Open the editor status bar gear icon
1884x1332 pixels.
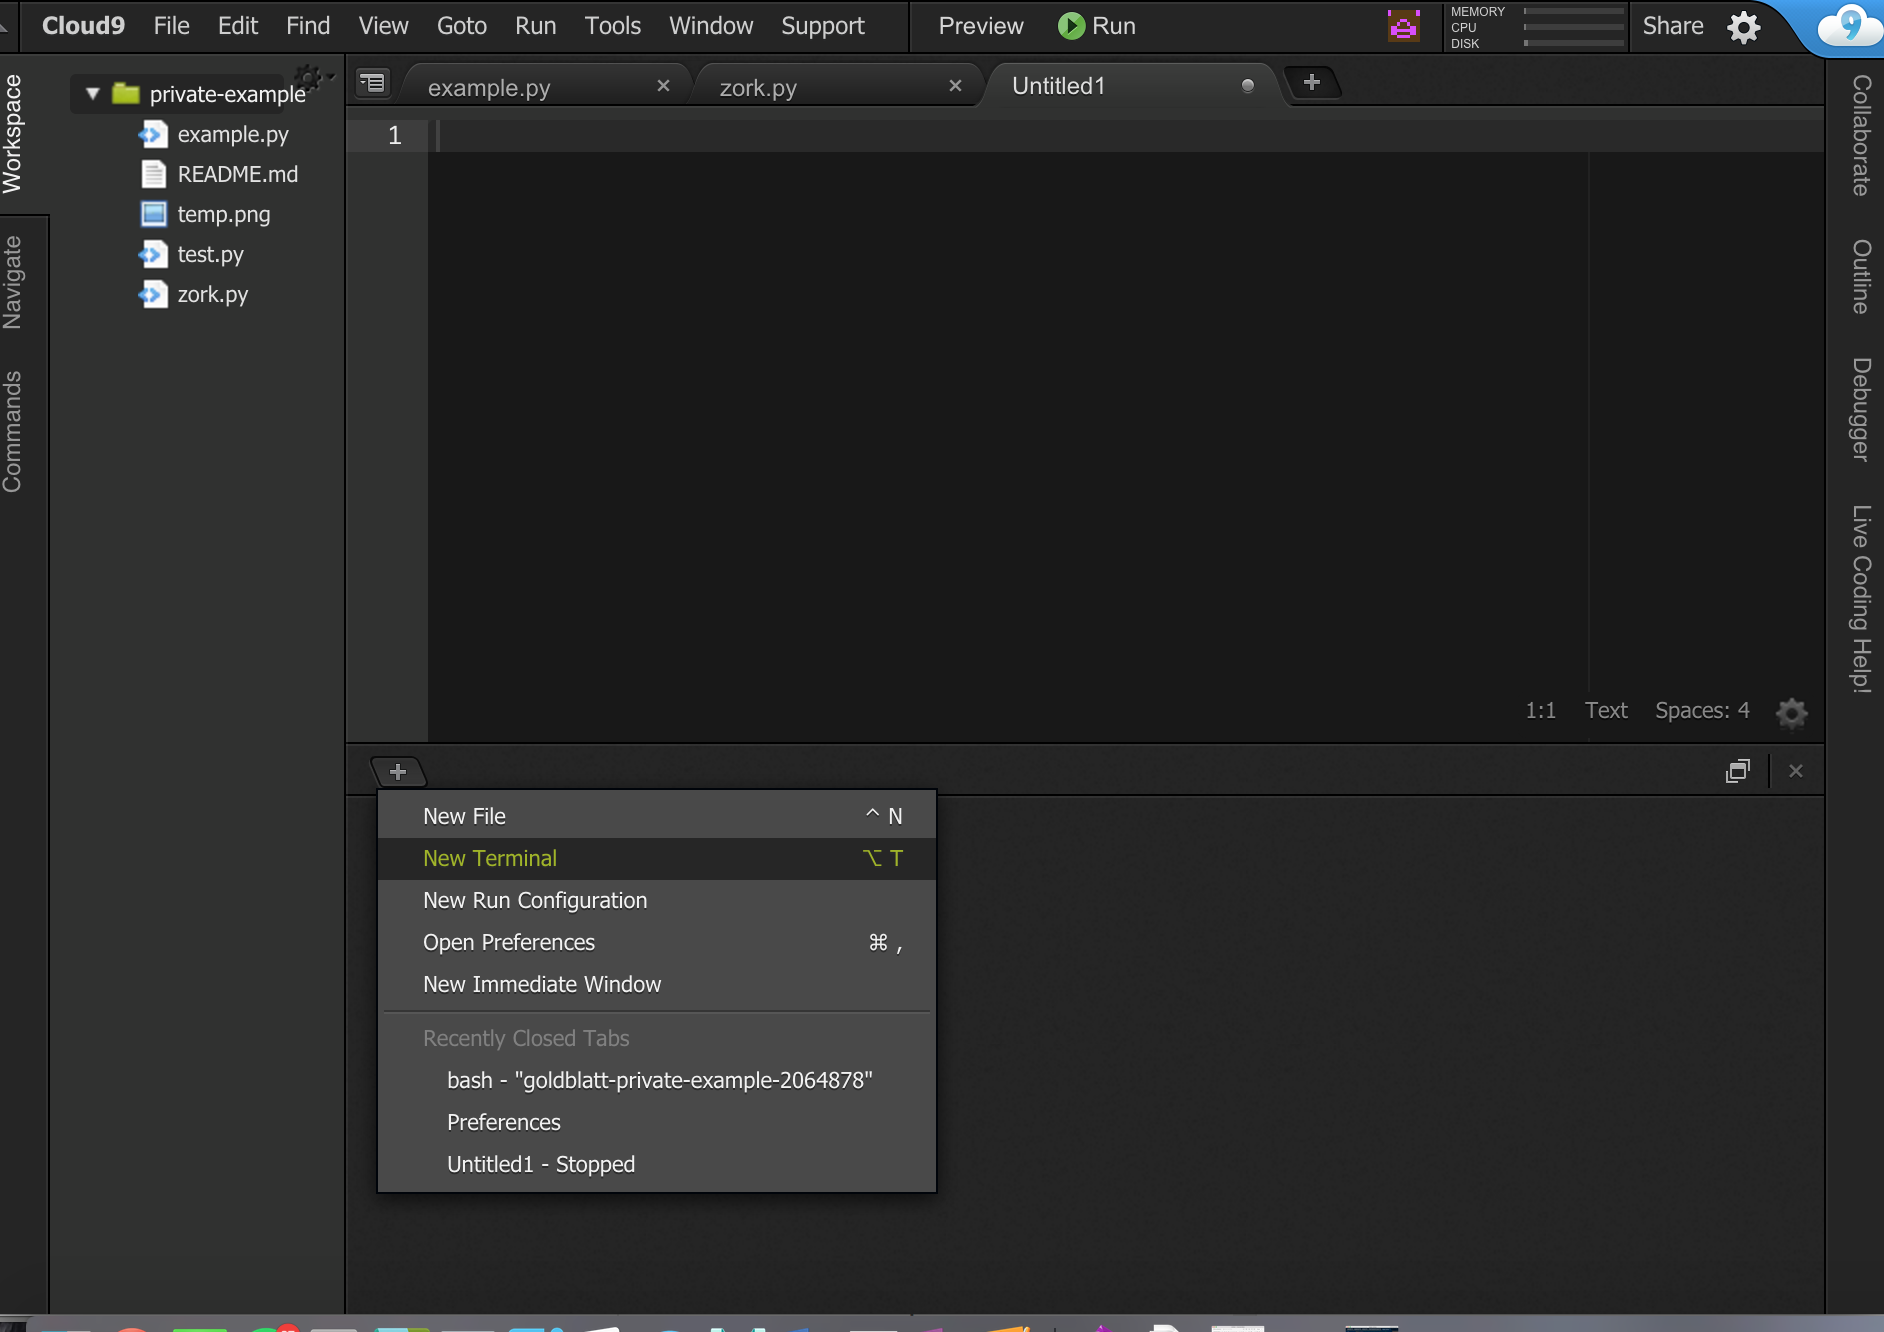click(1791, 712)
